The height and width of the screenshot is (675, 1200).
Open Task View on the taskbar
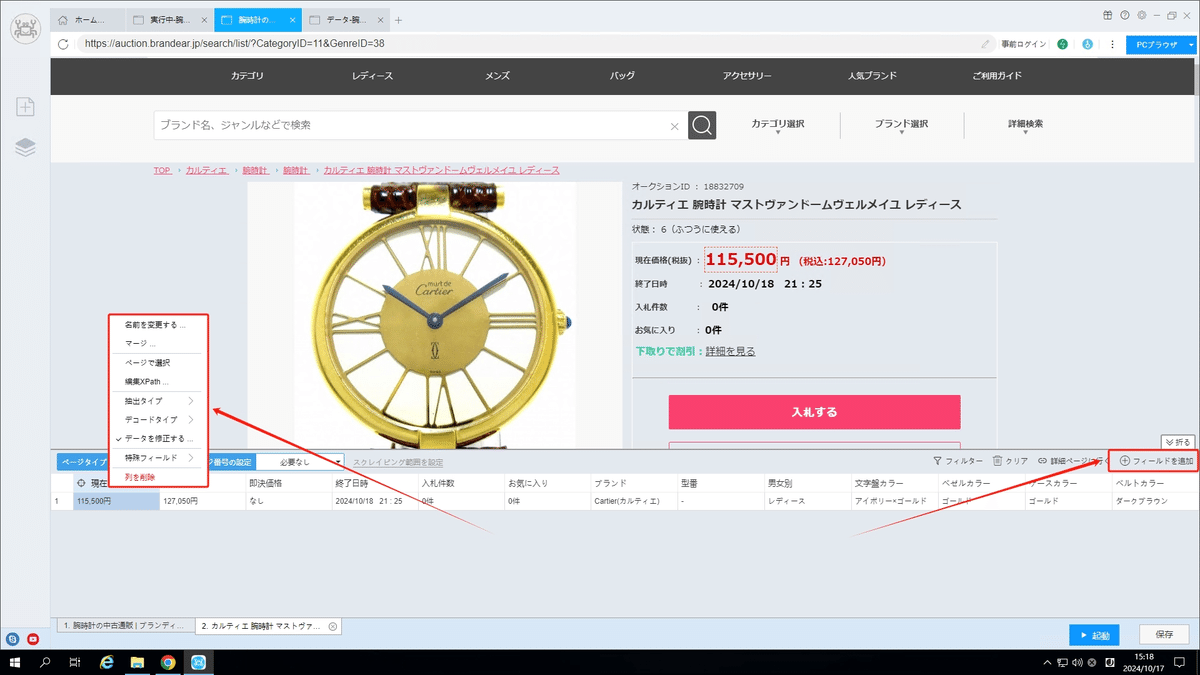[x=75, y=662]
